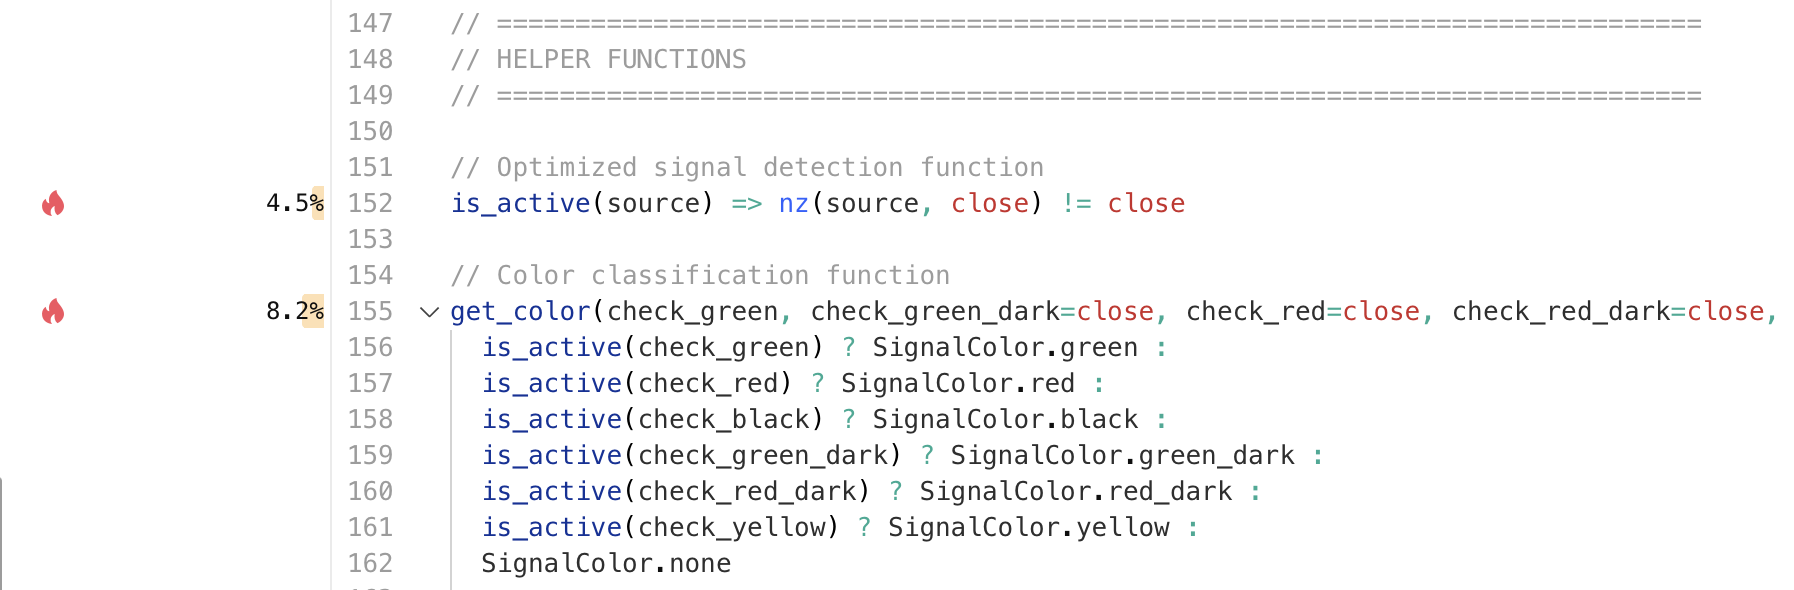Select line number 152 in gutter
The width and height of the screenshot is (1794, 590).
click(x=370, y=204)
